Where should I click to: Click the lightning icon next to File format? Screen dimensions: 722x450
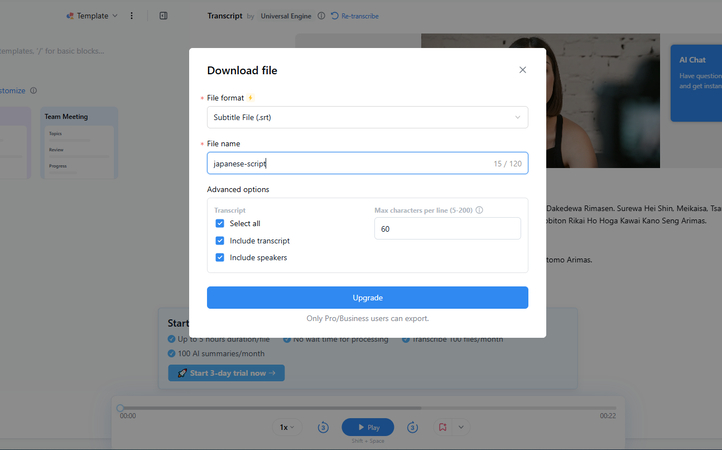(250, 98)
